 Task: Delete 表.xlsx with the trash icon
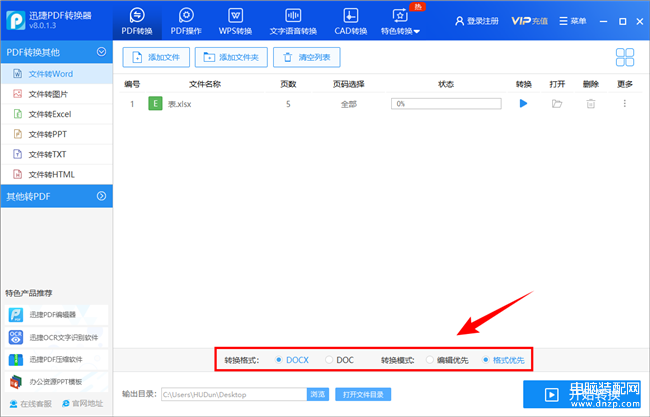coord(591,104)
